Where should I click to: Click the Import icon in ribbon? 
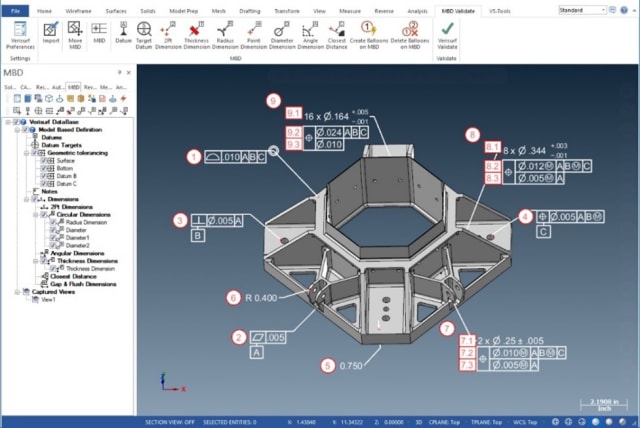(x=50, y=36)
